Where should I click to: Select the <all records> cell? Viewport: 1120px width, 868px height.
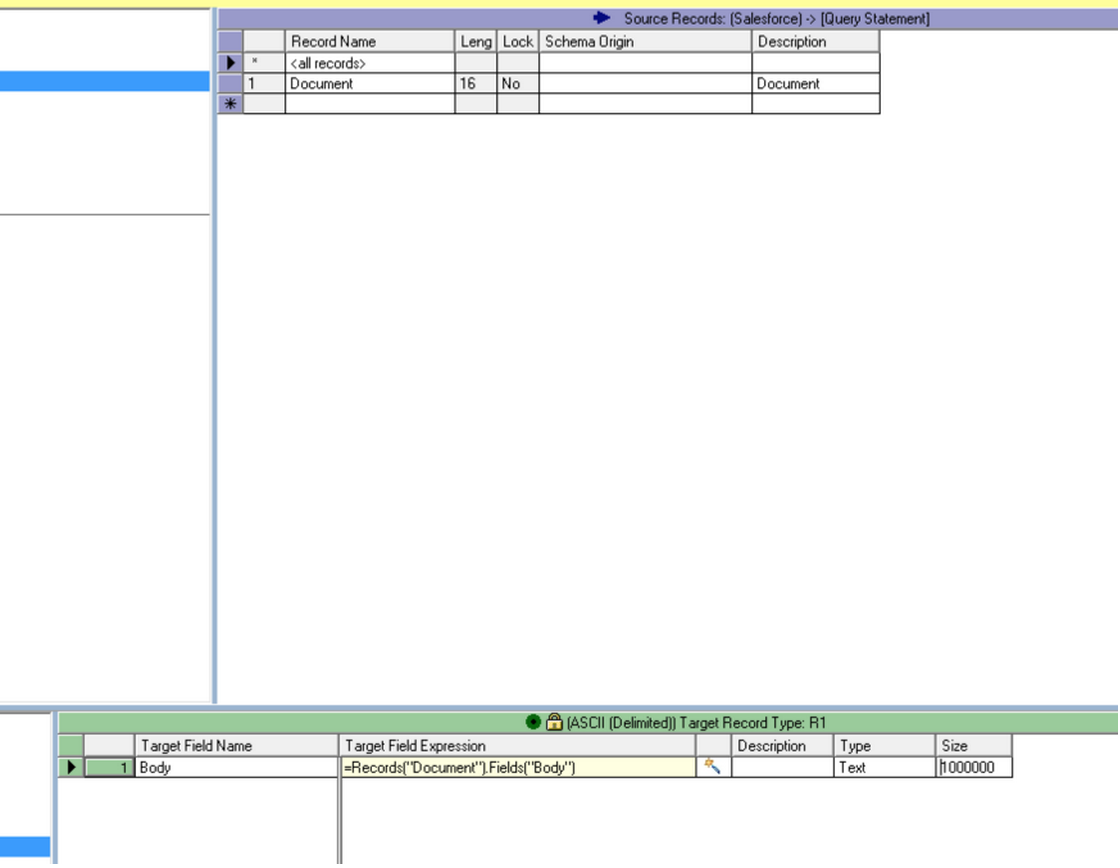click(370, 63)
